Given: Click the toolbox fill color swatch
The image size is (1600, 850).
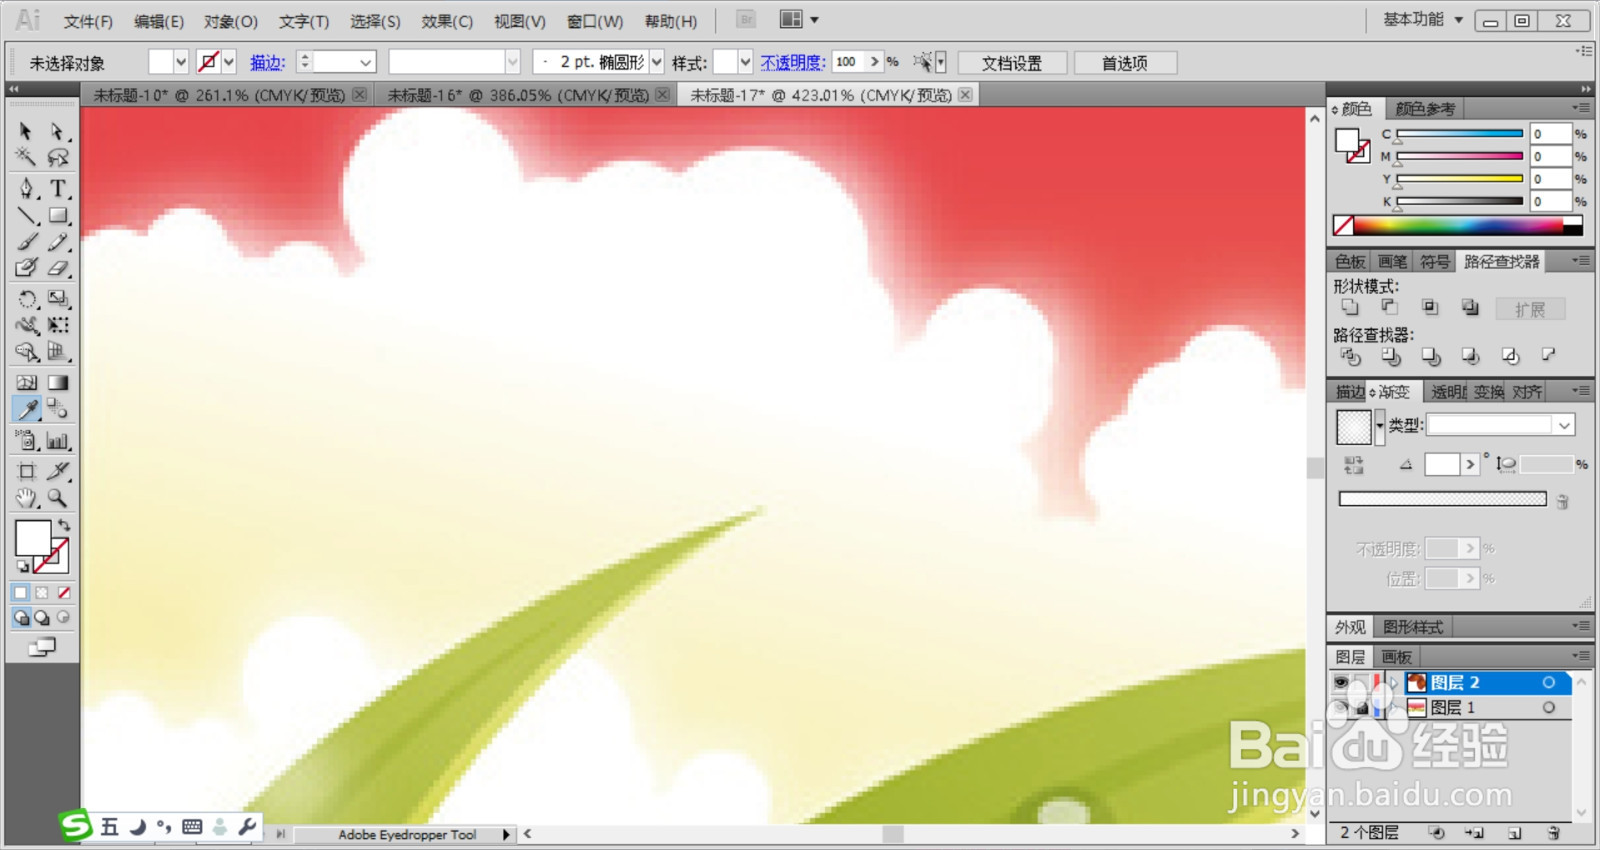Looking at the screenshot, I should [33, 538].
